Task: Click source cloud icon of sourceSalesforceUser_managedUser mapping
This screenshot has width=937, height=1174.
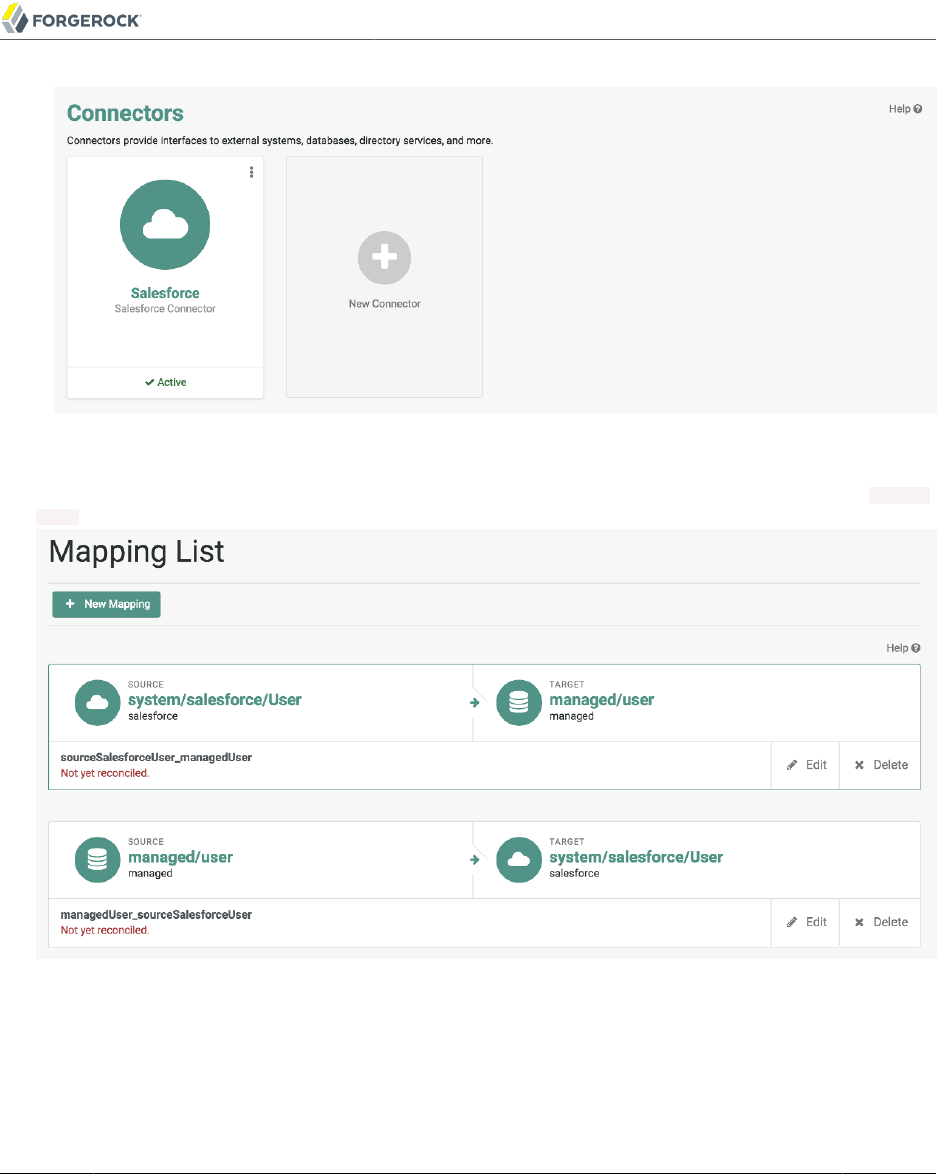Action: 97,702
